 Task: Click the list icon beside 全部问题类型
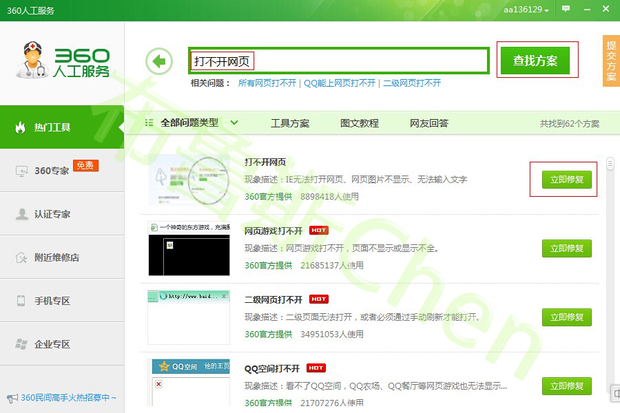[x=149, y=123]
